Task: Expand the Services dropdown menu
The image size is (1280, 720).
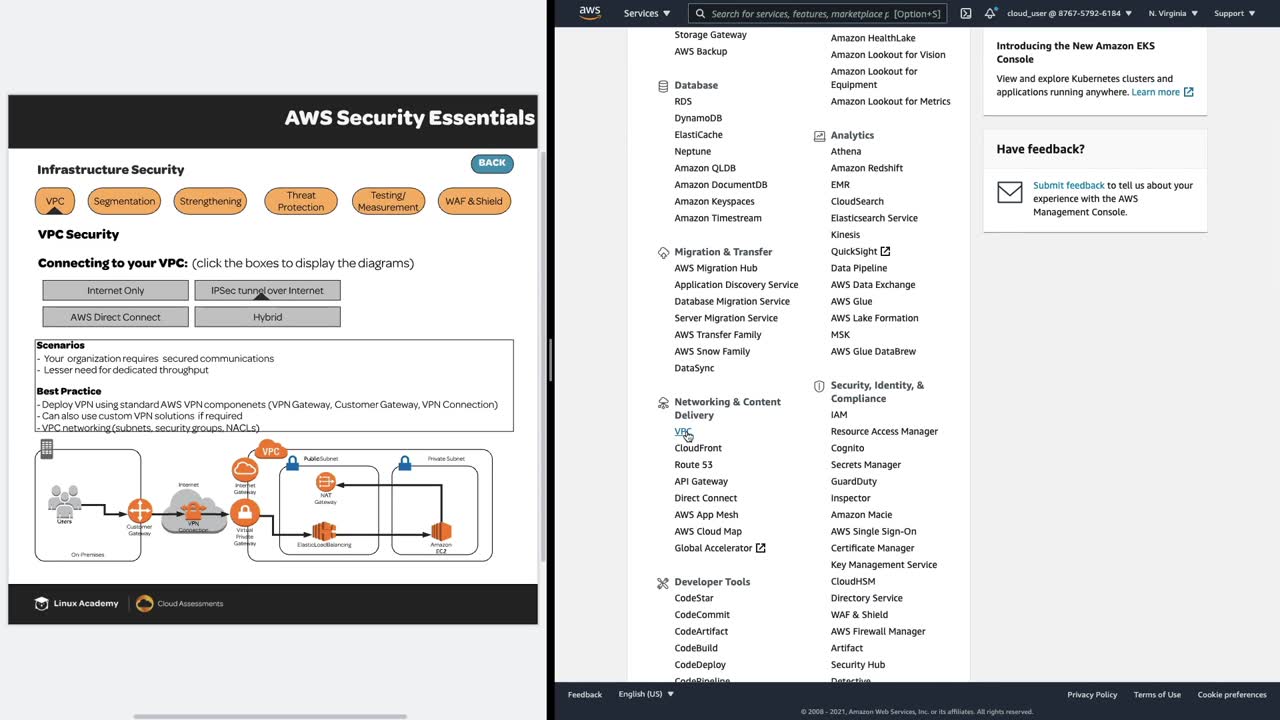Action: 647,14
